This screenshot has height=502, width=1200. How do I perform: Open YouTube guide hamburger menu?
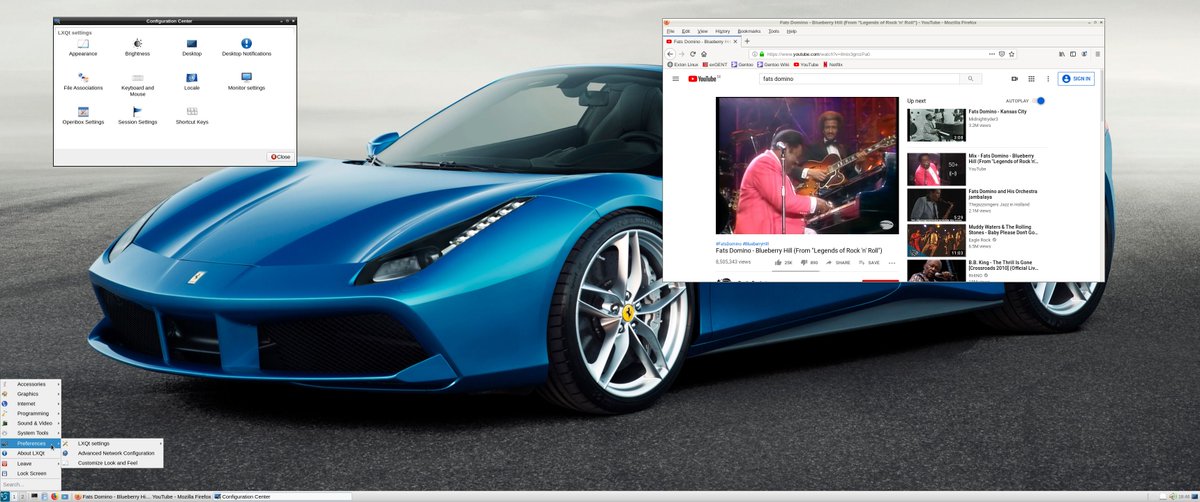coord(676,78)
